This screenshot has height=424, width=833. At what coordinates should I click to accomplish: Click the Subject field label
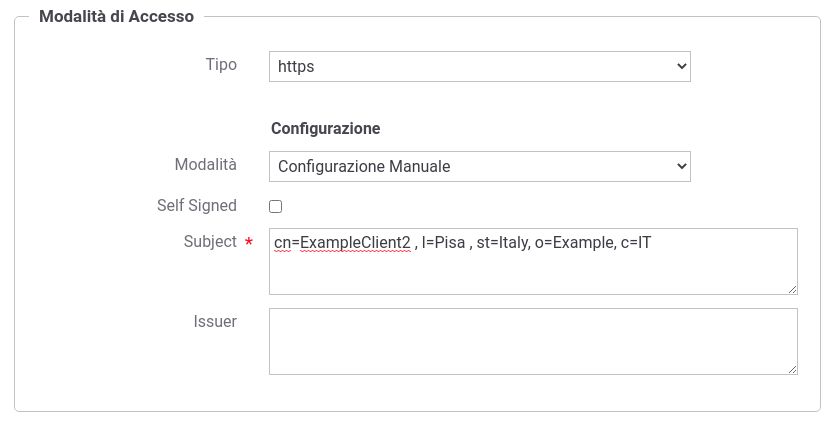coord(210,241)
